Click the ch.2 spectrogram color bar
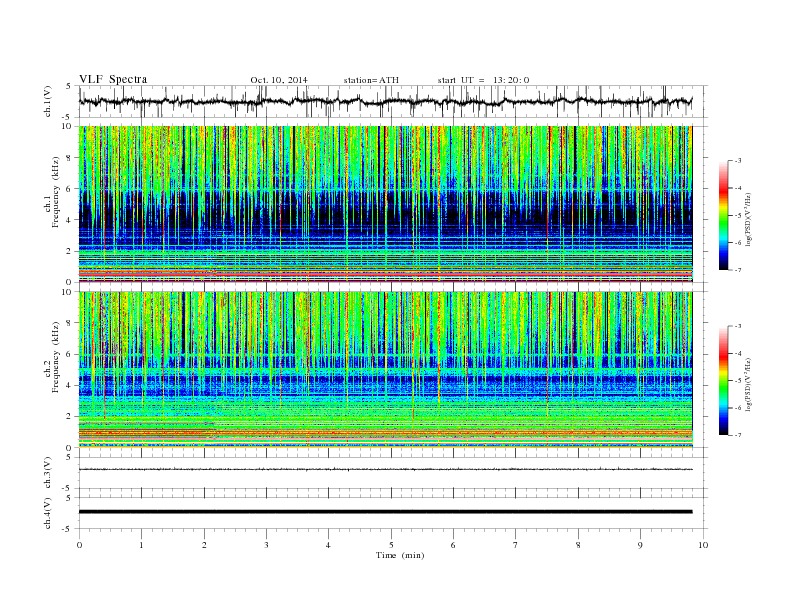This screenshot has height=612, width=792. (x=723, y=381)
